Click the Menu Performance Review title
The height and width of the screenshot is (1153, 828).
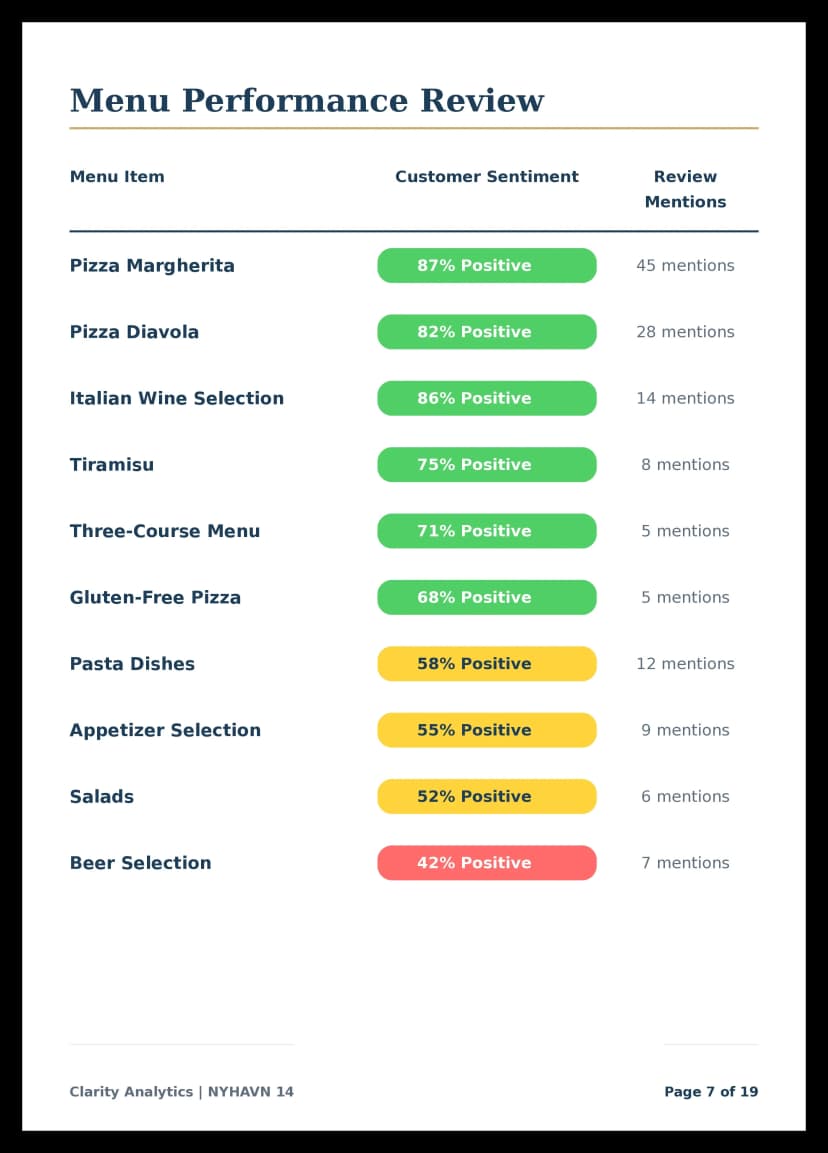click(306, 101)
